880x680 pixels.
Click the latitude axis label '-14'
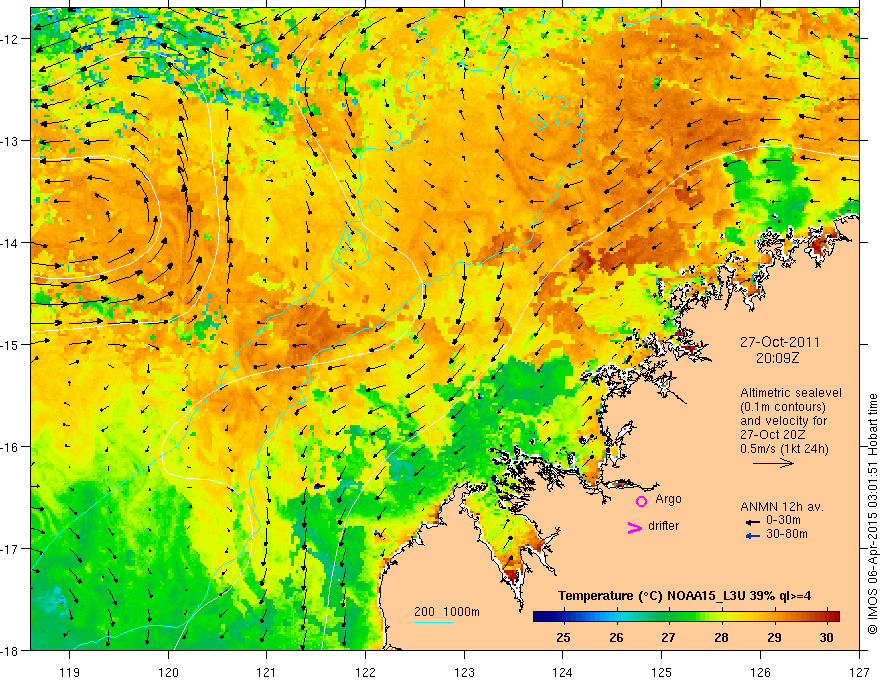click(x=10, y=243)
